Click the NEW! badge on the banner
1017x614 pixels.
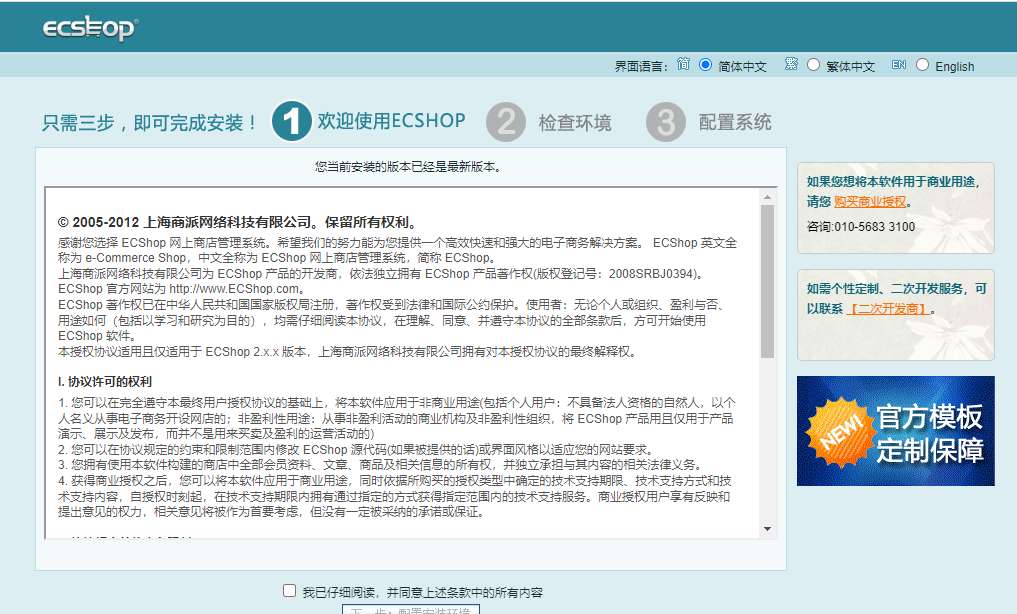(836, 431)
